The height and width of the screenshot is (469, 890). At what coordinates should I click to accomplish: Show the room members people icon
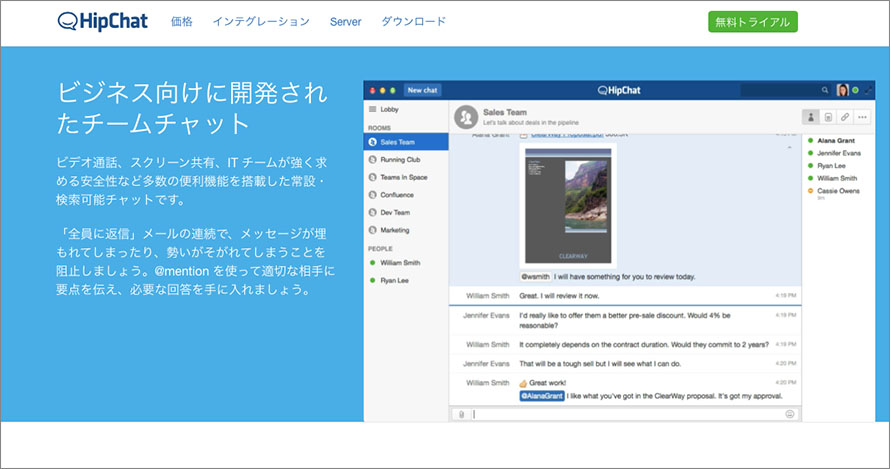pos(811,117)
